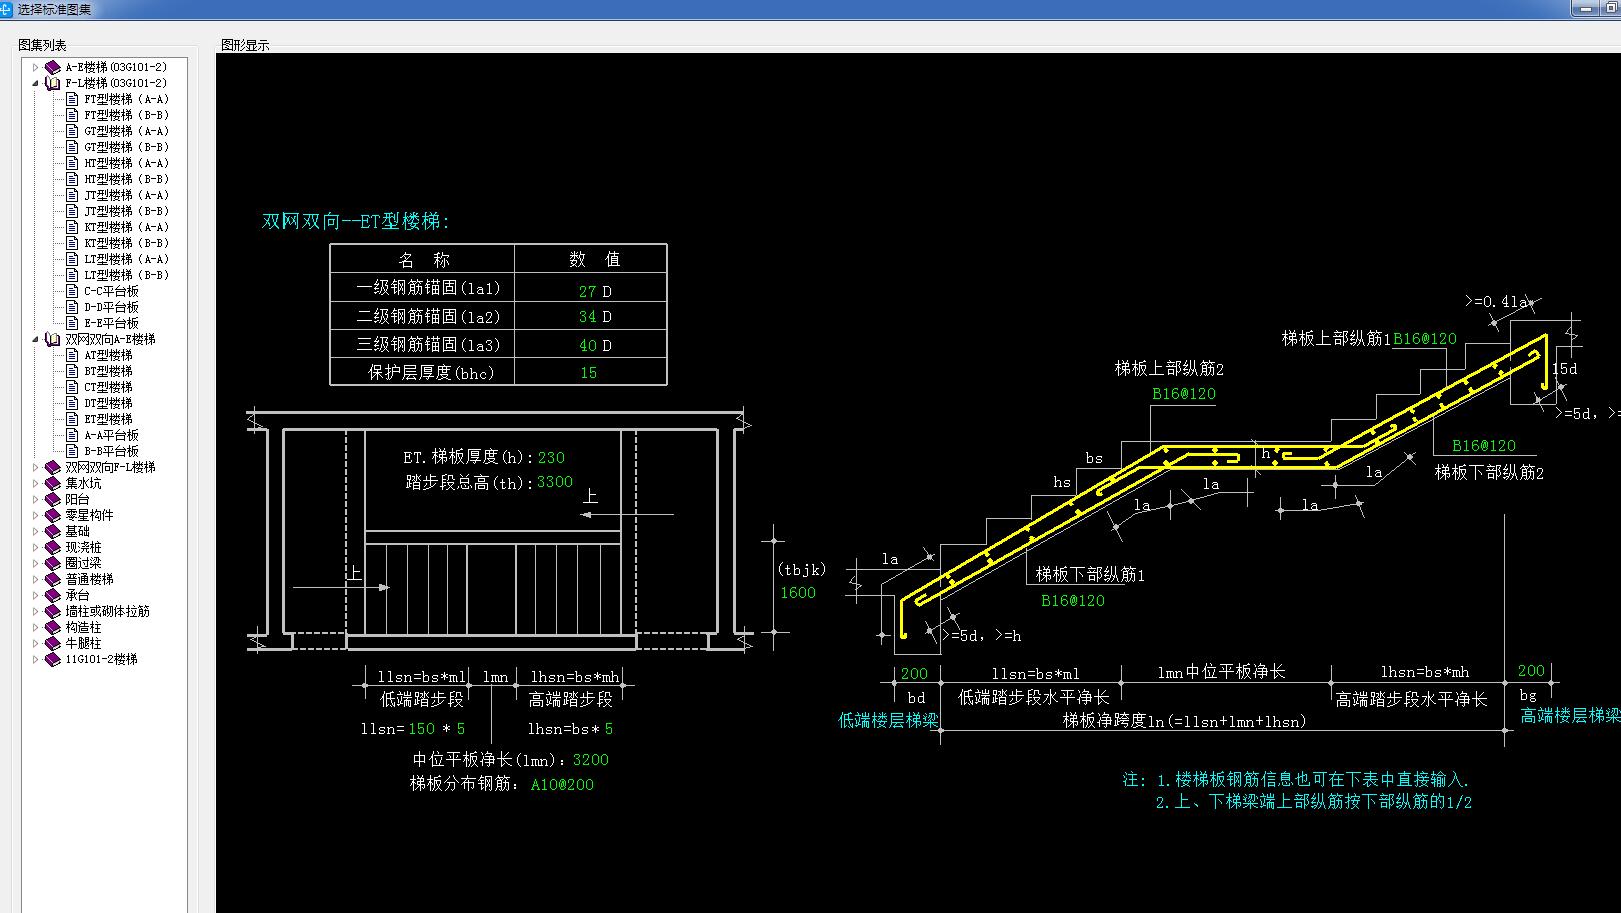Click the 中位平板净长 (lmn) value 3200
Viewport: 1621px width, 913px height.
point(591,760)
